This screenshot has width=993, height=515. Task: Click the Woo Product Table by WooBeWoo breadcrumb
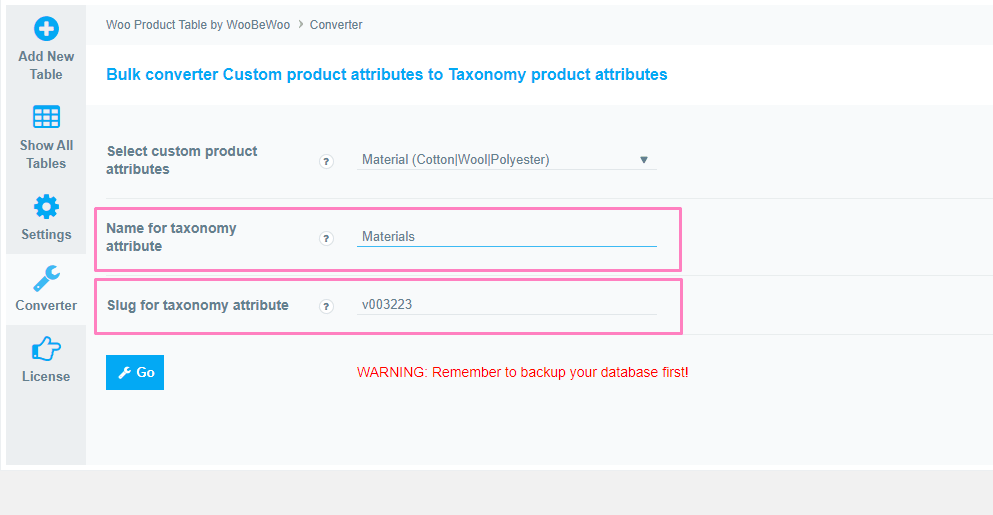pos(198,25)
